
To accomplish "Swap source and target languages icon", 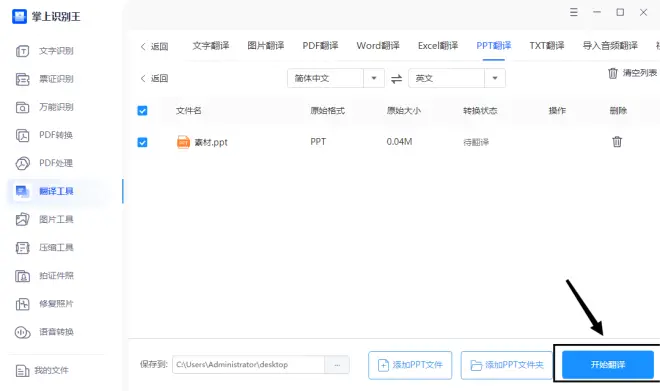I will (397, 78).
